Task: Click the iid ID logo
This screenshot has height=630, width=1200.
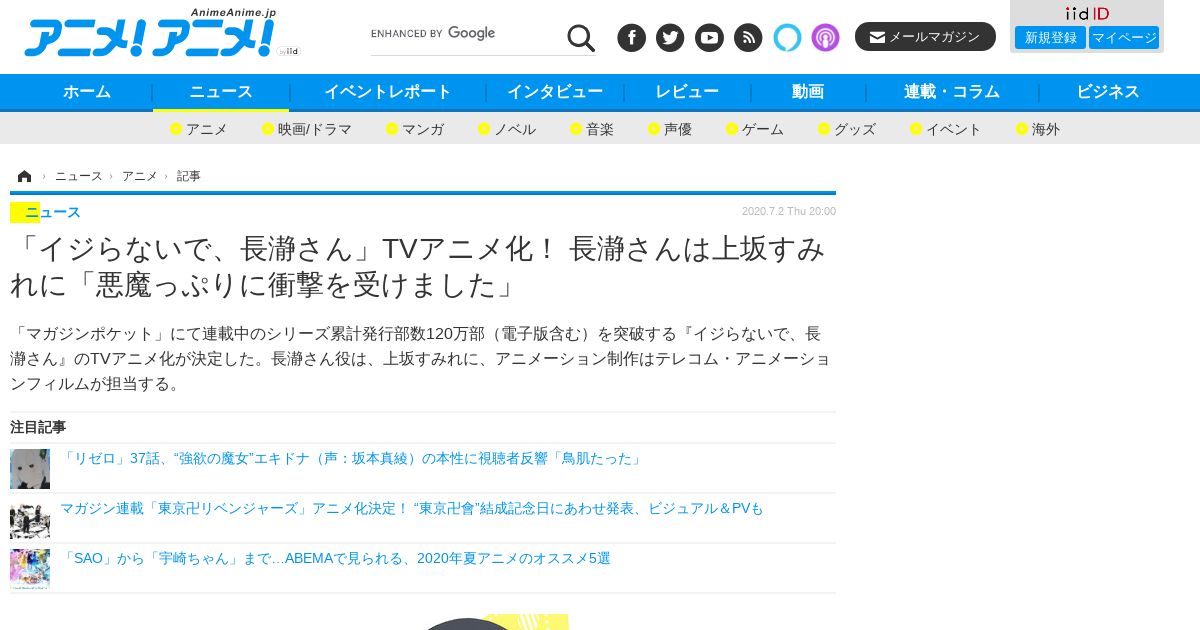Action: click(1087, 13)
